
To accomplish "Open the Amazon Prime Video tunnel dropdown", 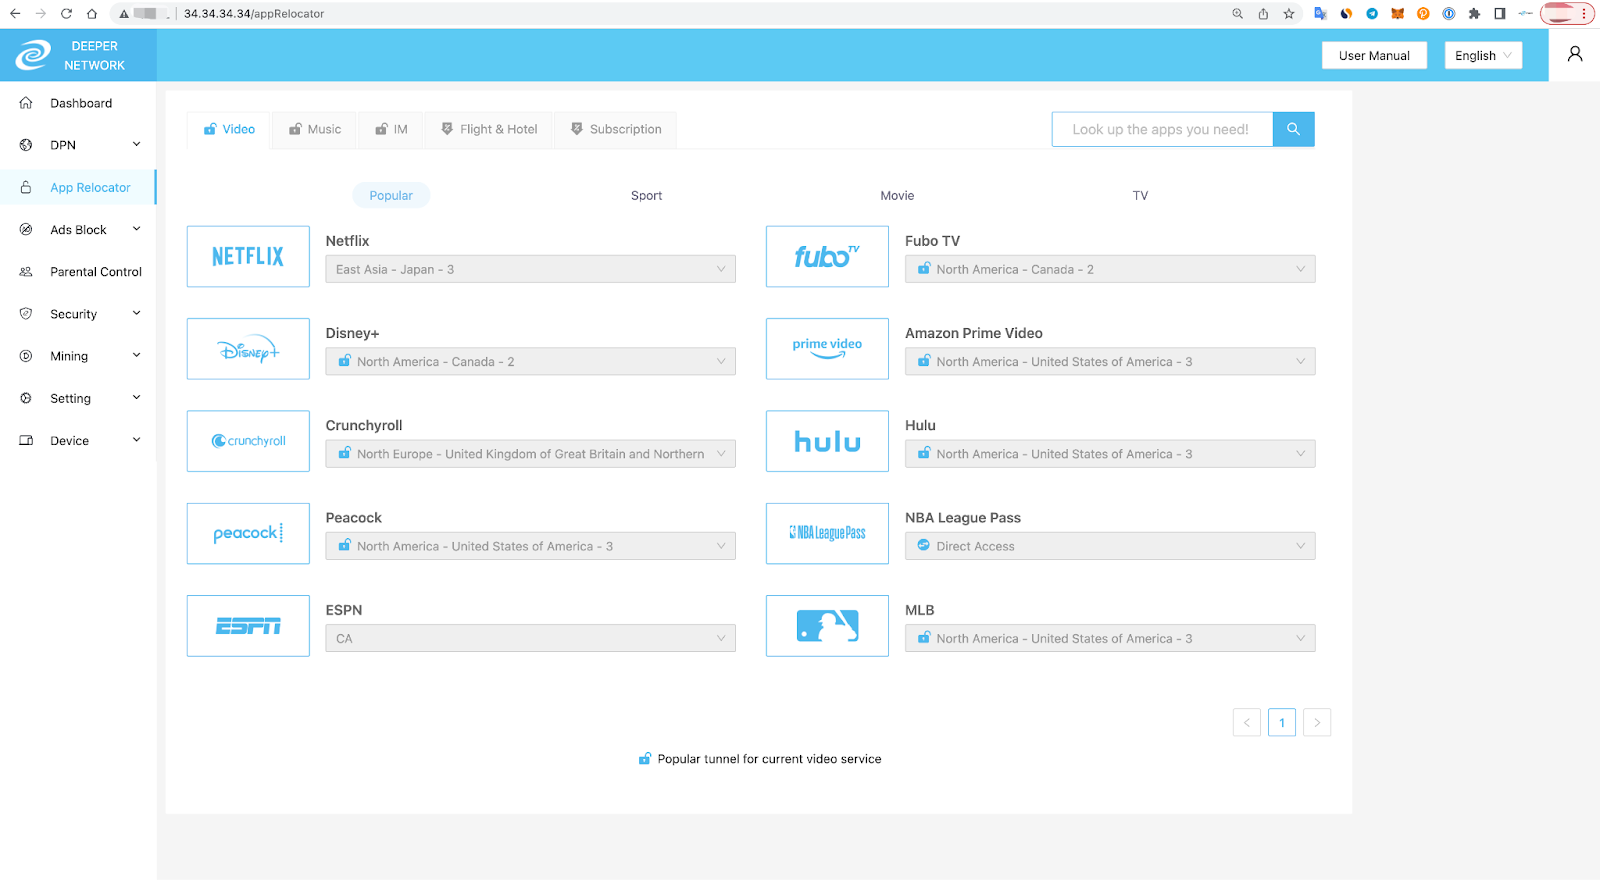I will point(1110,362).
